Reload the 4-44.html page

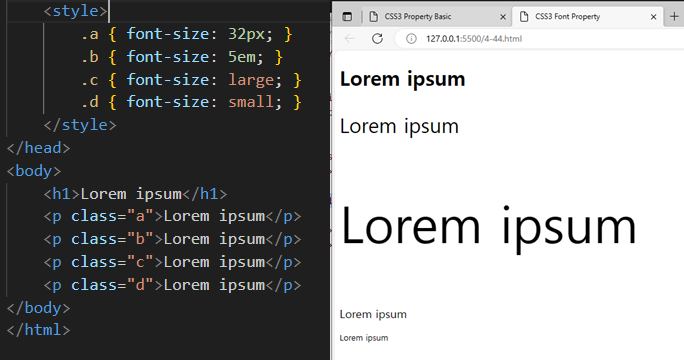pyautogui.click(x=377, y=38)
